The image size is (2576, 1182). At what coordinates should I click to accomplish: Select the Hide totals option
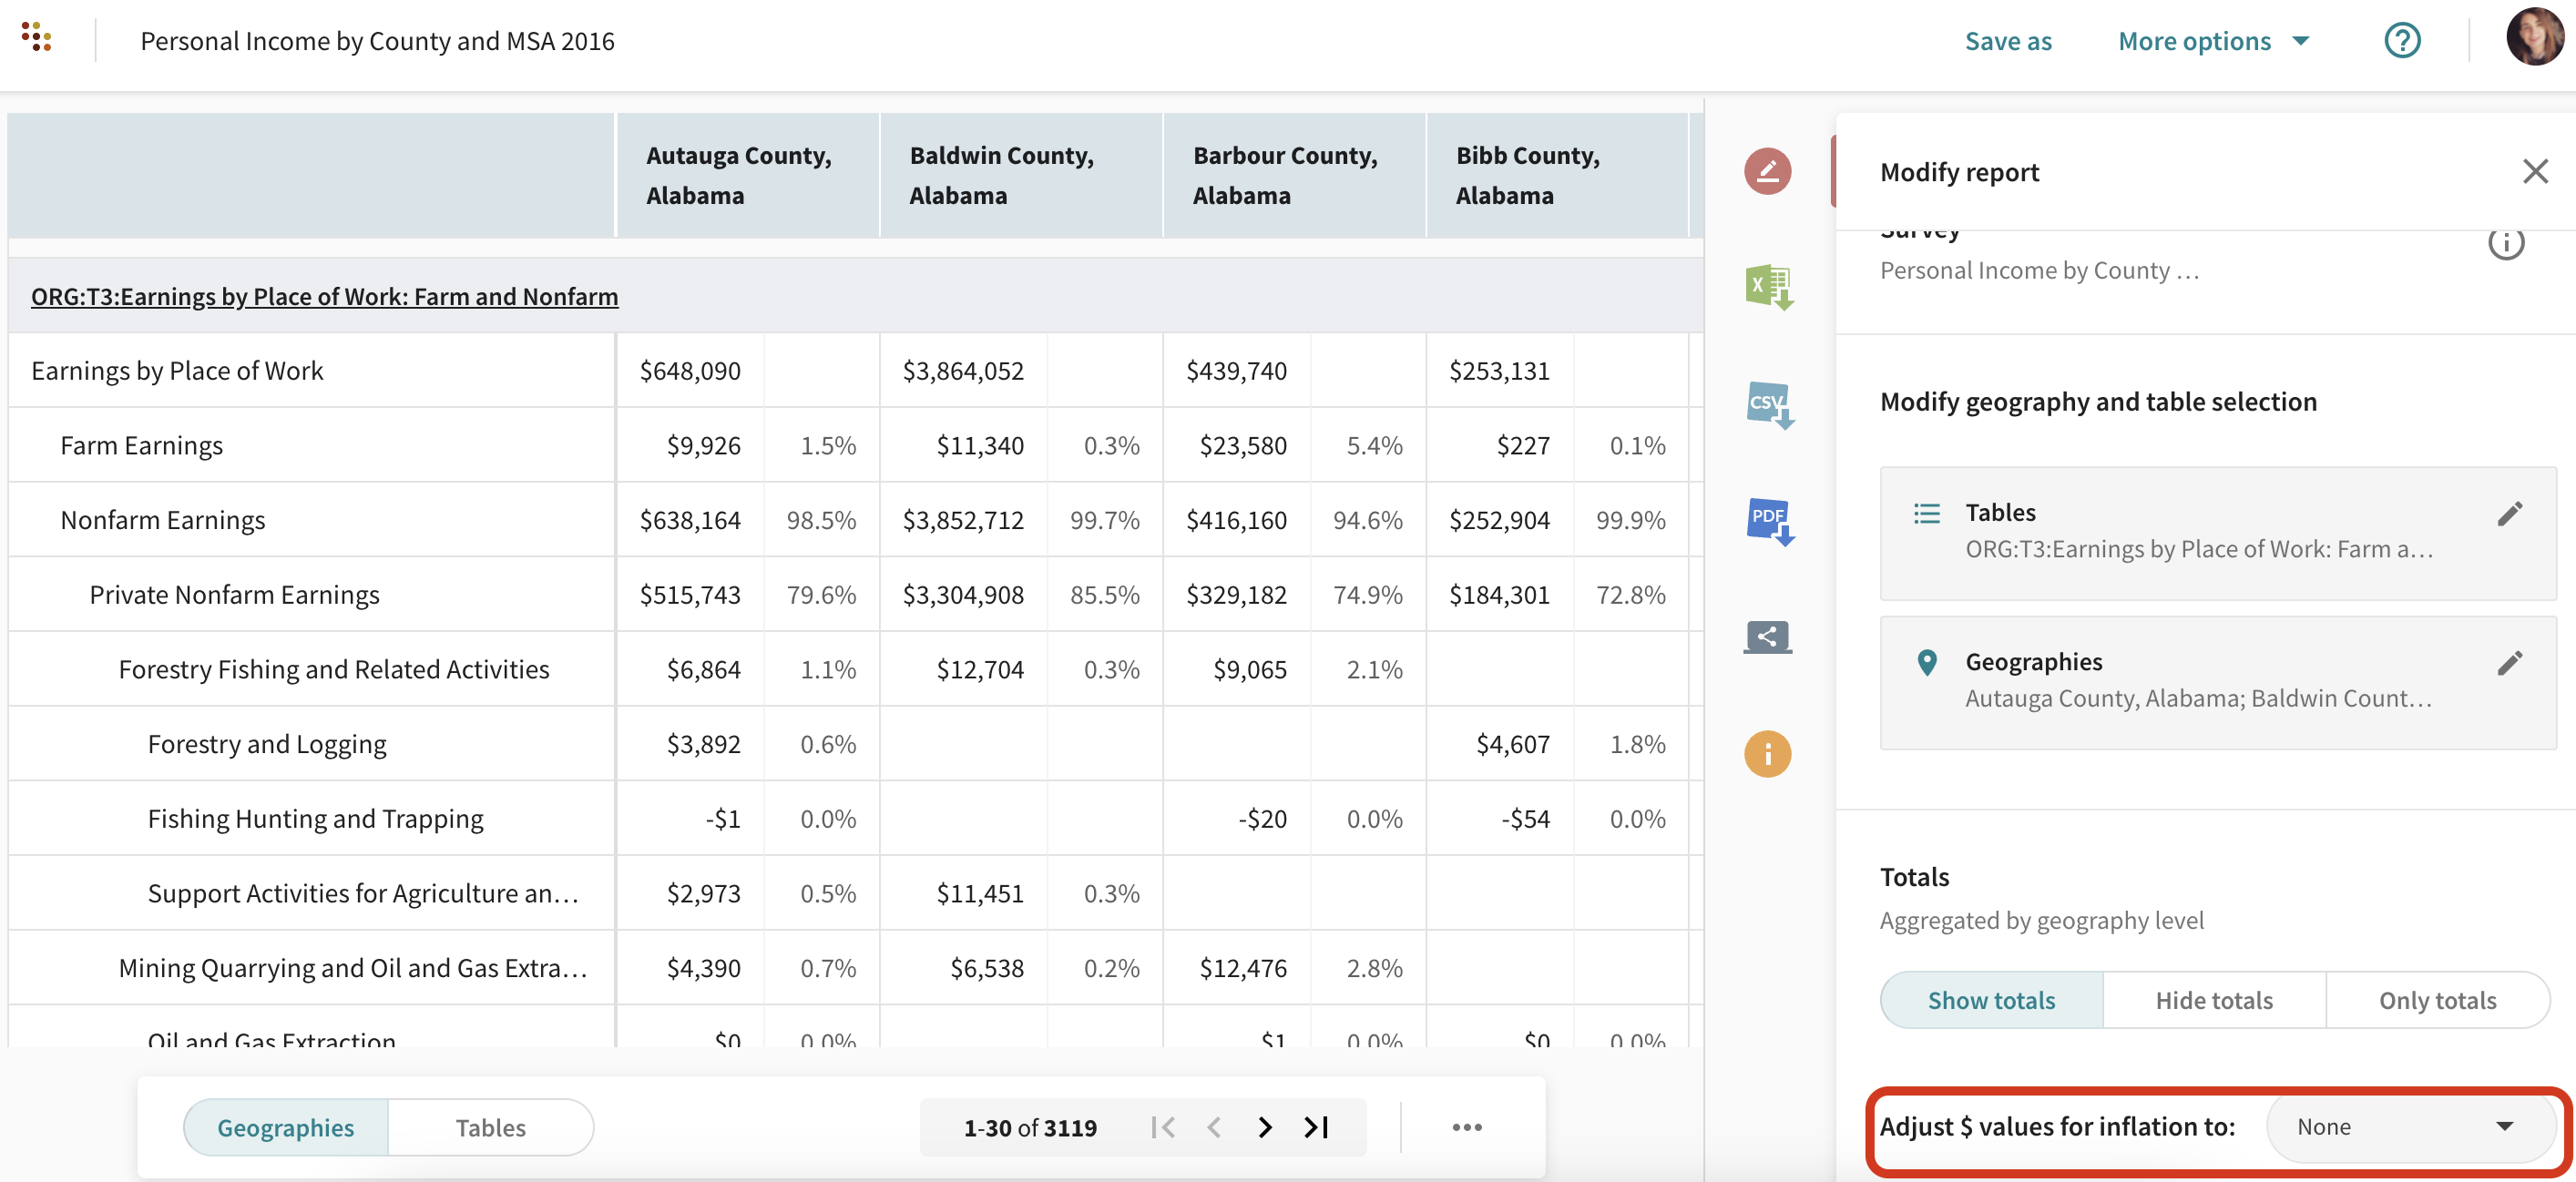tap(2214, 1000)
